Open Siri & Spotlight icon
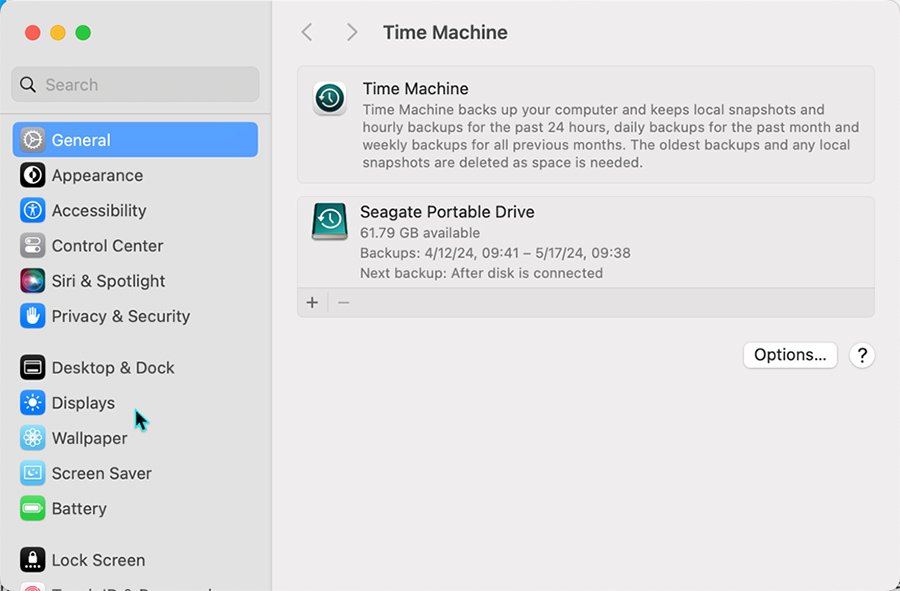 33,281
